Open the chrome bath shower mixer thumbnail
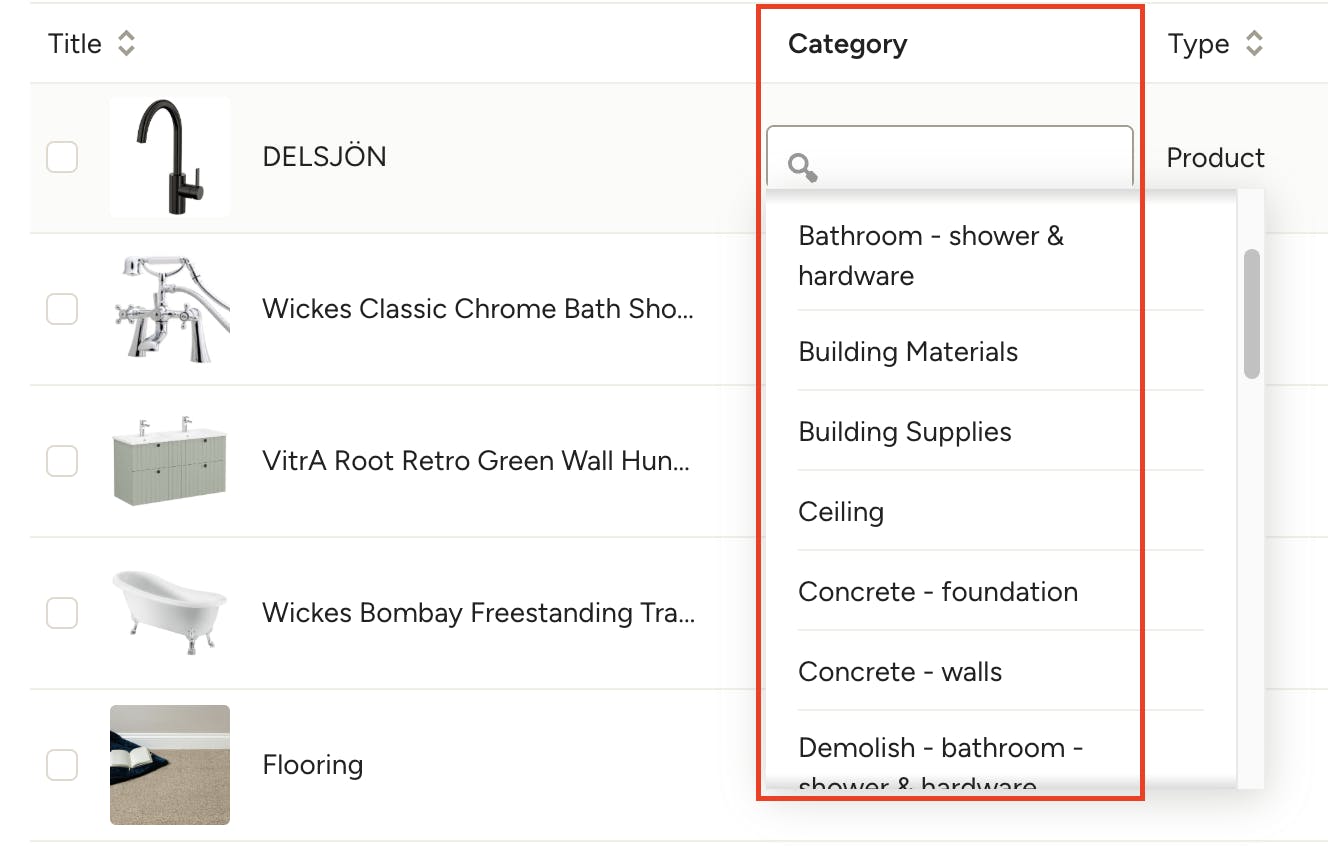Screen dimensions: 1328x846 click(x=170, y=309)
